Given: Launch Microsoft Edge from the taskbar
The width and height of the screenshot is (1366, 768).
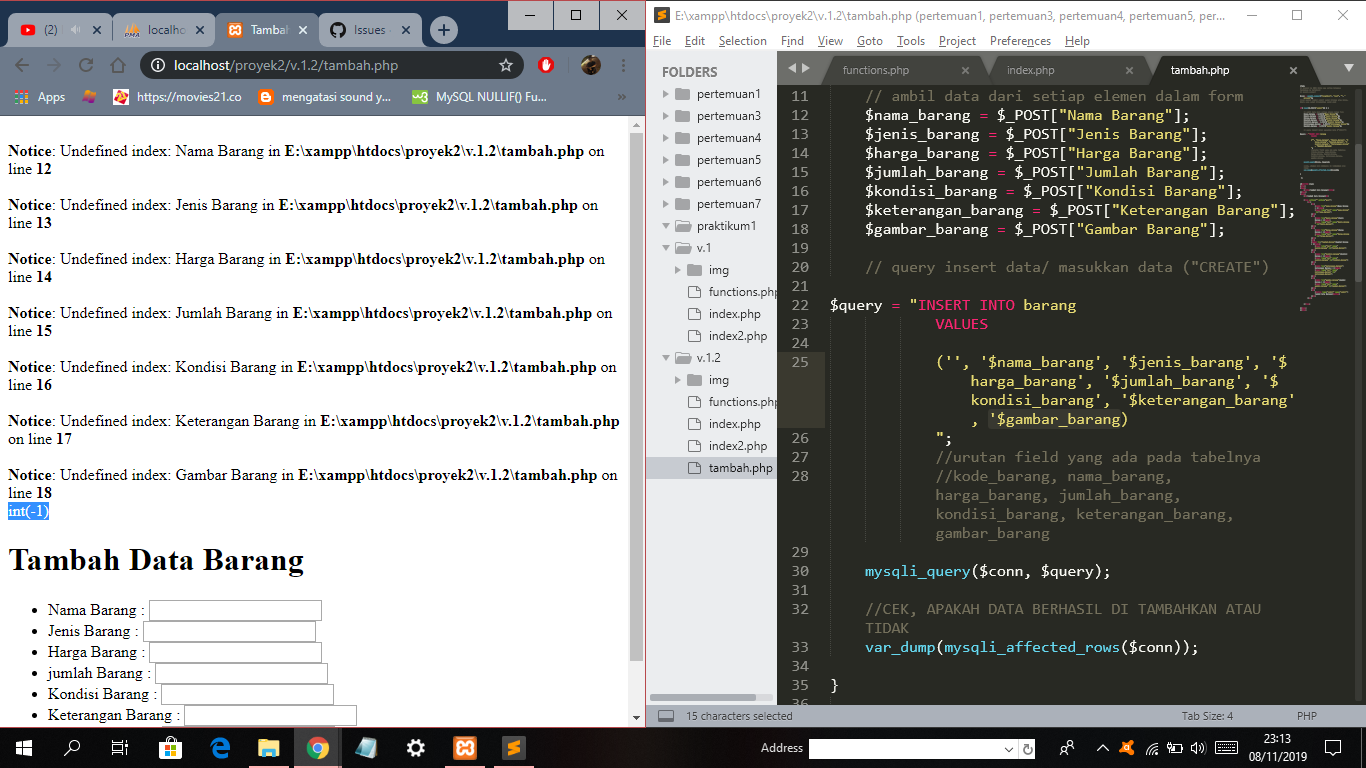Looking at the screenshot, I should [x=219, y=748].
